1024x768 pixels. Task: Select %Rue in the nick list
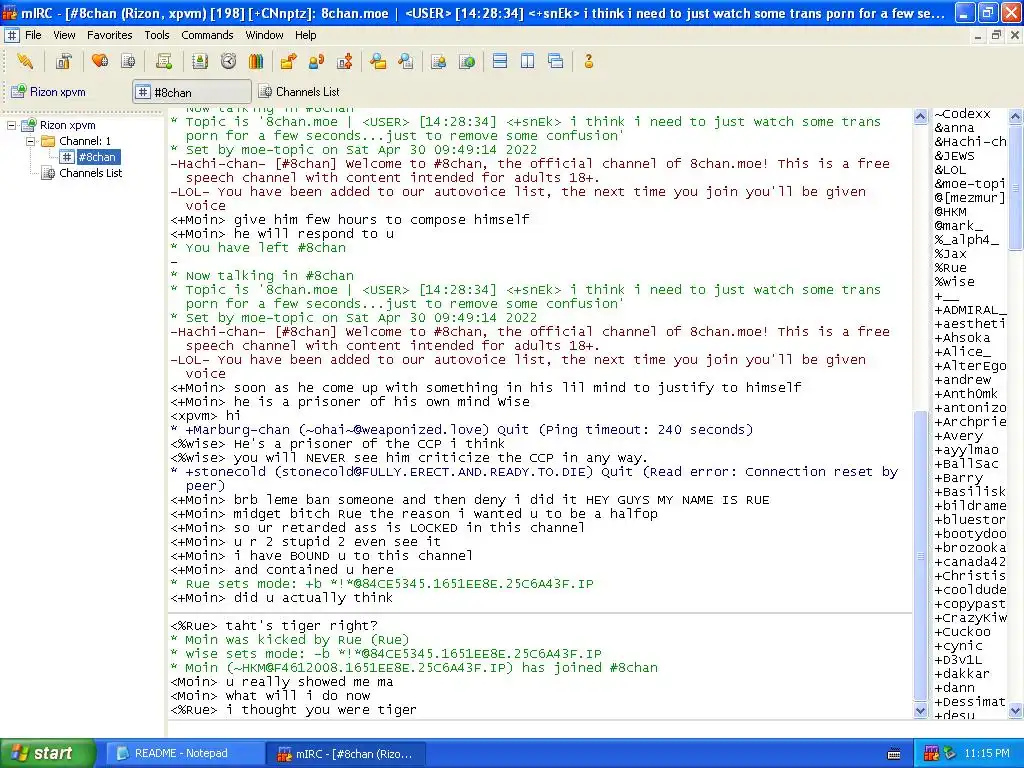point(950,268)
